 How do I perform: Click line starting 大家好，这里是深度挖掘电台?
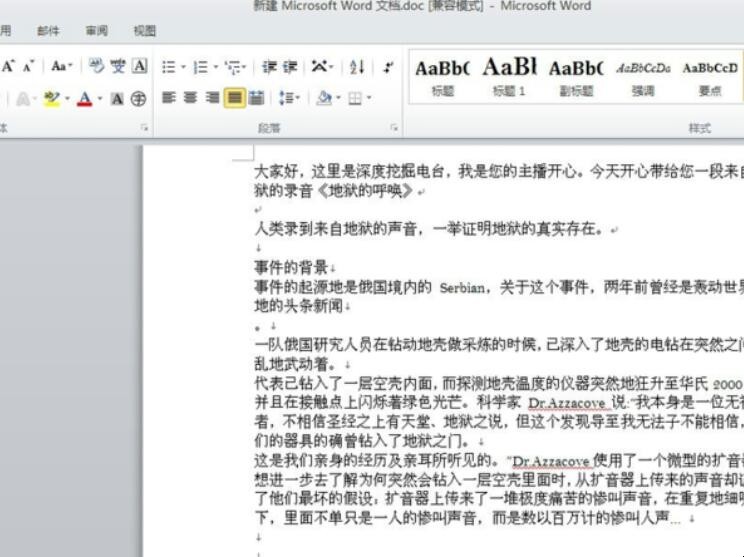pos(499,172)
